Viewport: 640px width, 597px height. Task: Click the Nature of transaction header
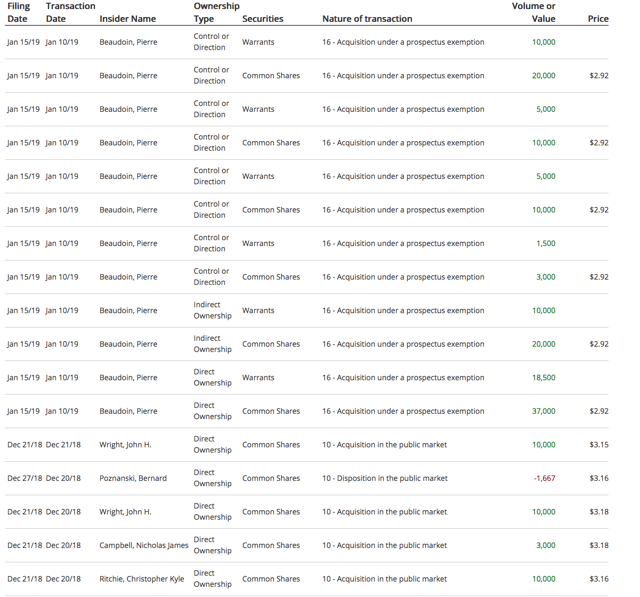pyautogui.click(x=367, y=19)
